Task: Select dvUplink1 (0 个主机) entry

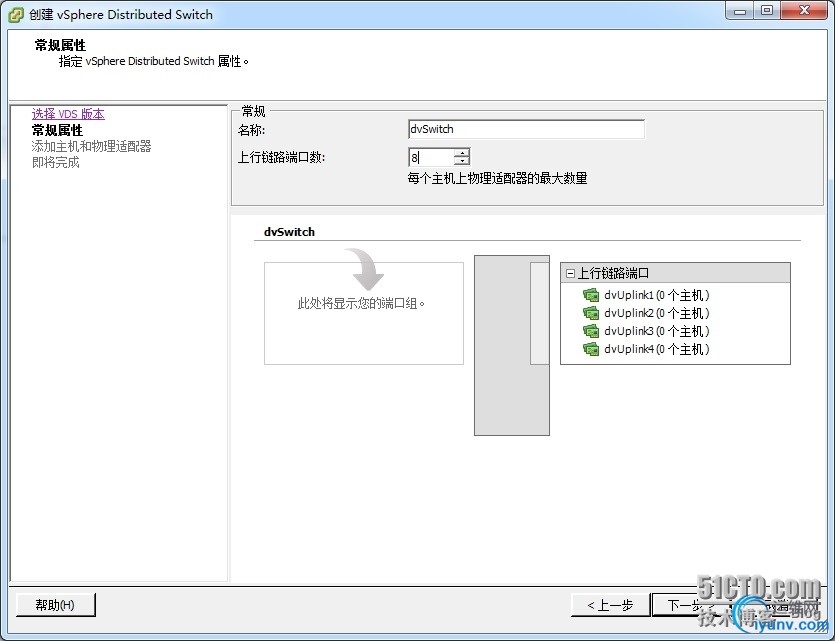Action: pos(657,295)
